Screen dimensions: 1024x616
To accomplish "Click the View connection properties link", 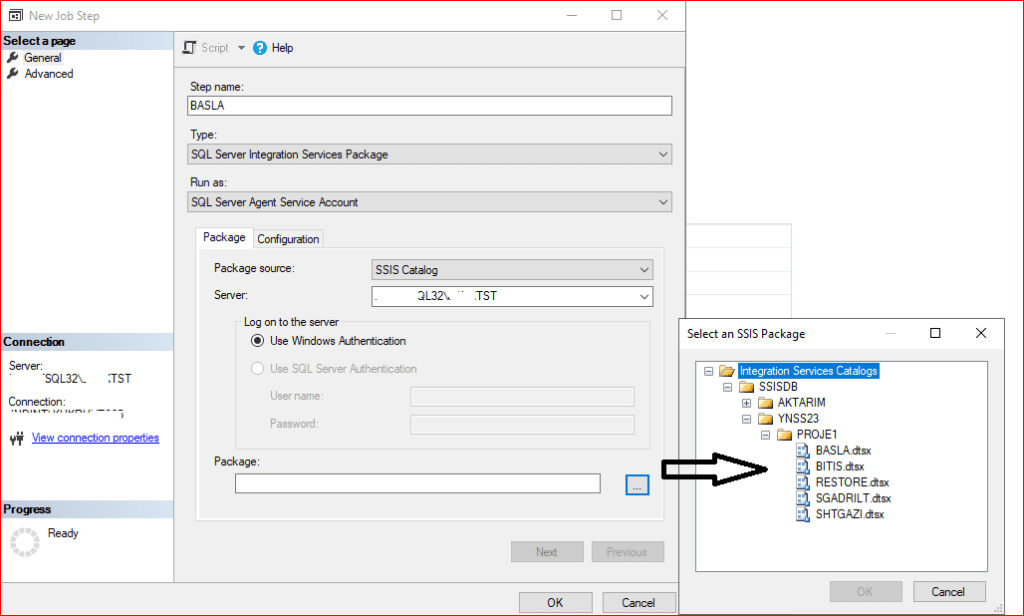I will point(95,438).
